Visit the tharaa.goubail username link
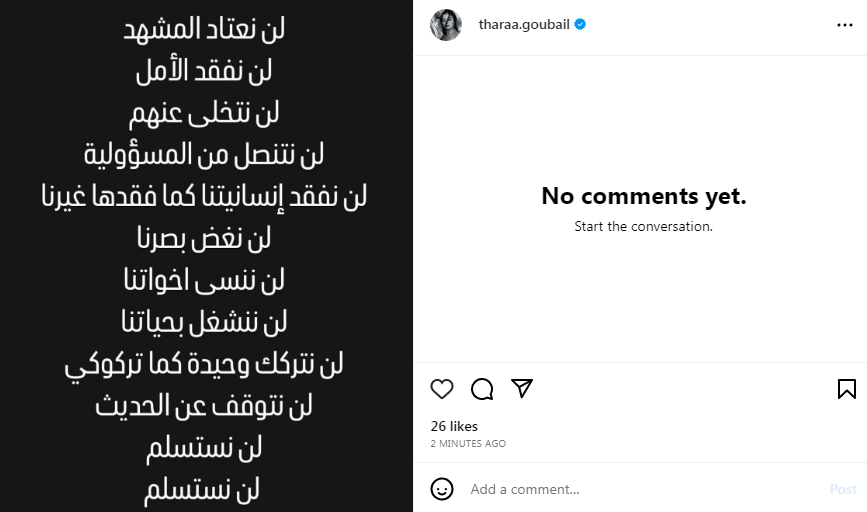Image resolution: width=867 pixels, height=512 pixels. [x=524, y=25]
